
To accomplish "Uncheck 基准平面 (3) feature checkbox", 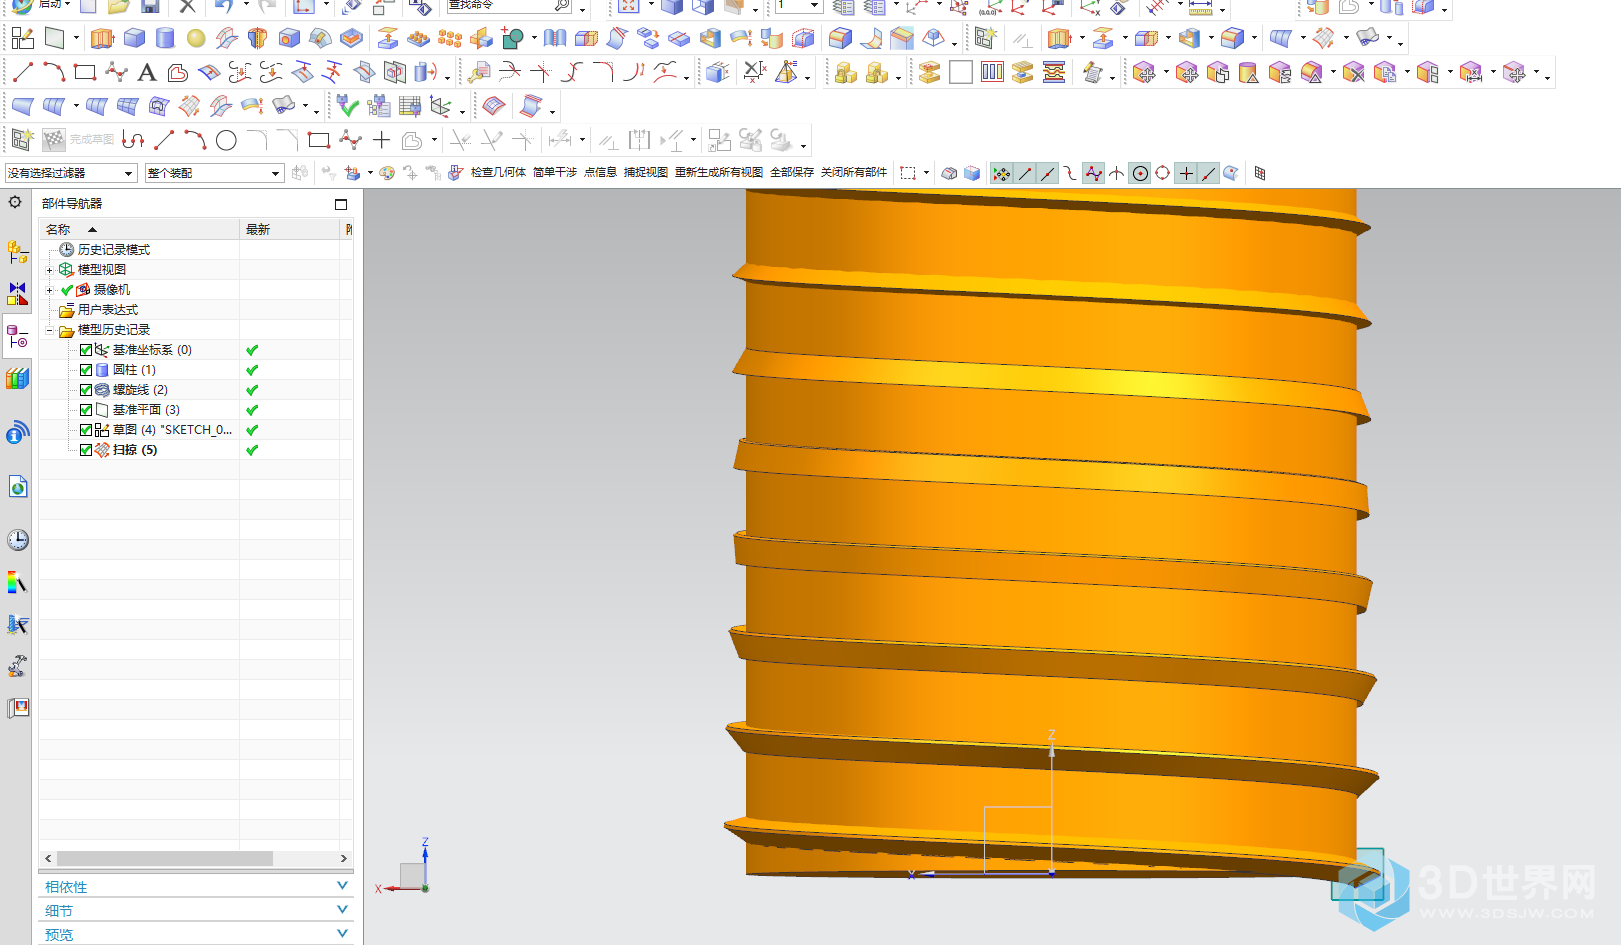I will [x=86, y=410].
